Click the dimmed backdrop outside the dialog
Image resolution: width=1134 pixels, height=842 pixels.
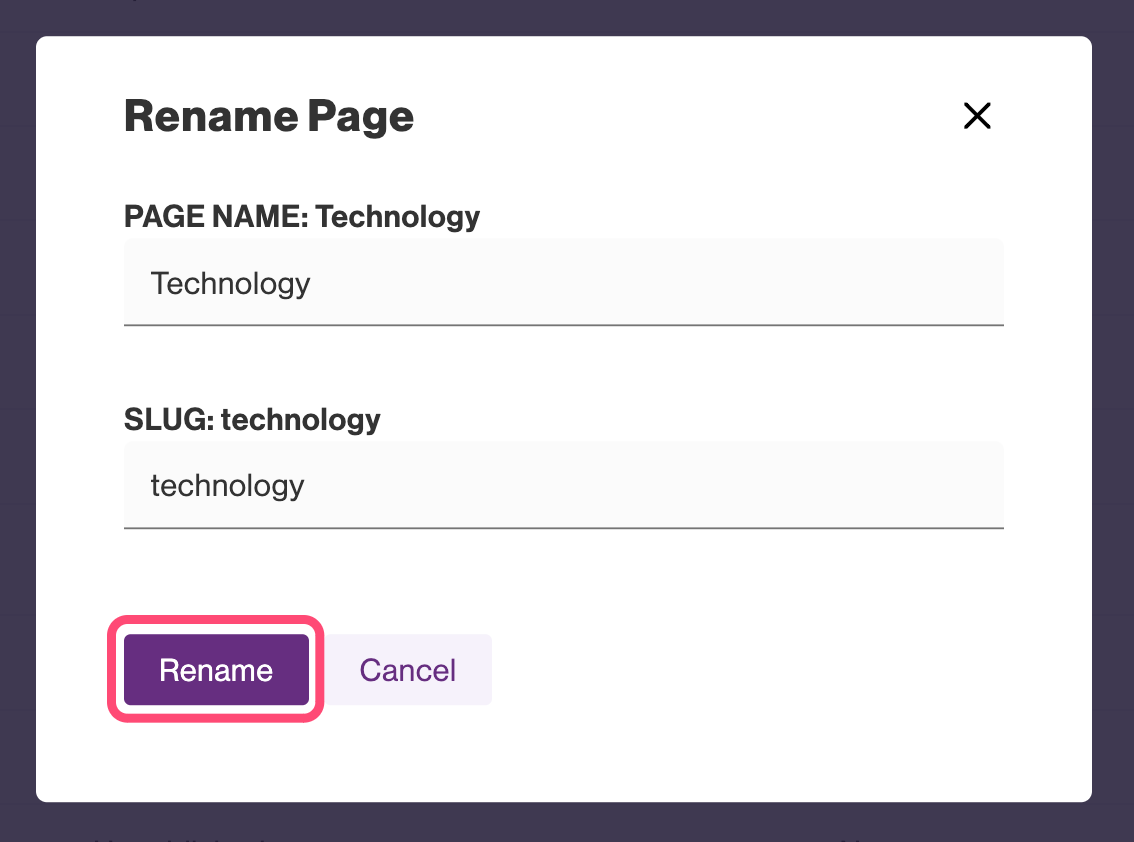[x=1112, y=420]
